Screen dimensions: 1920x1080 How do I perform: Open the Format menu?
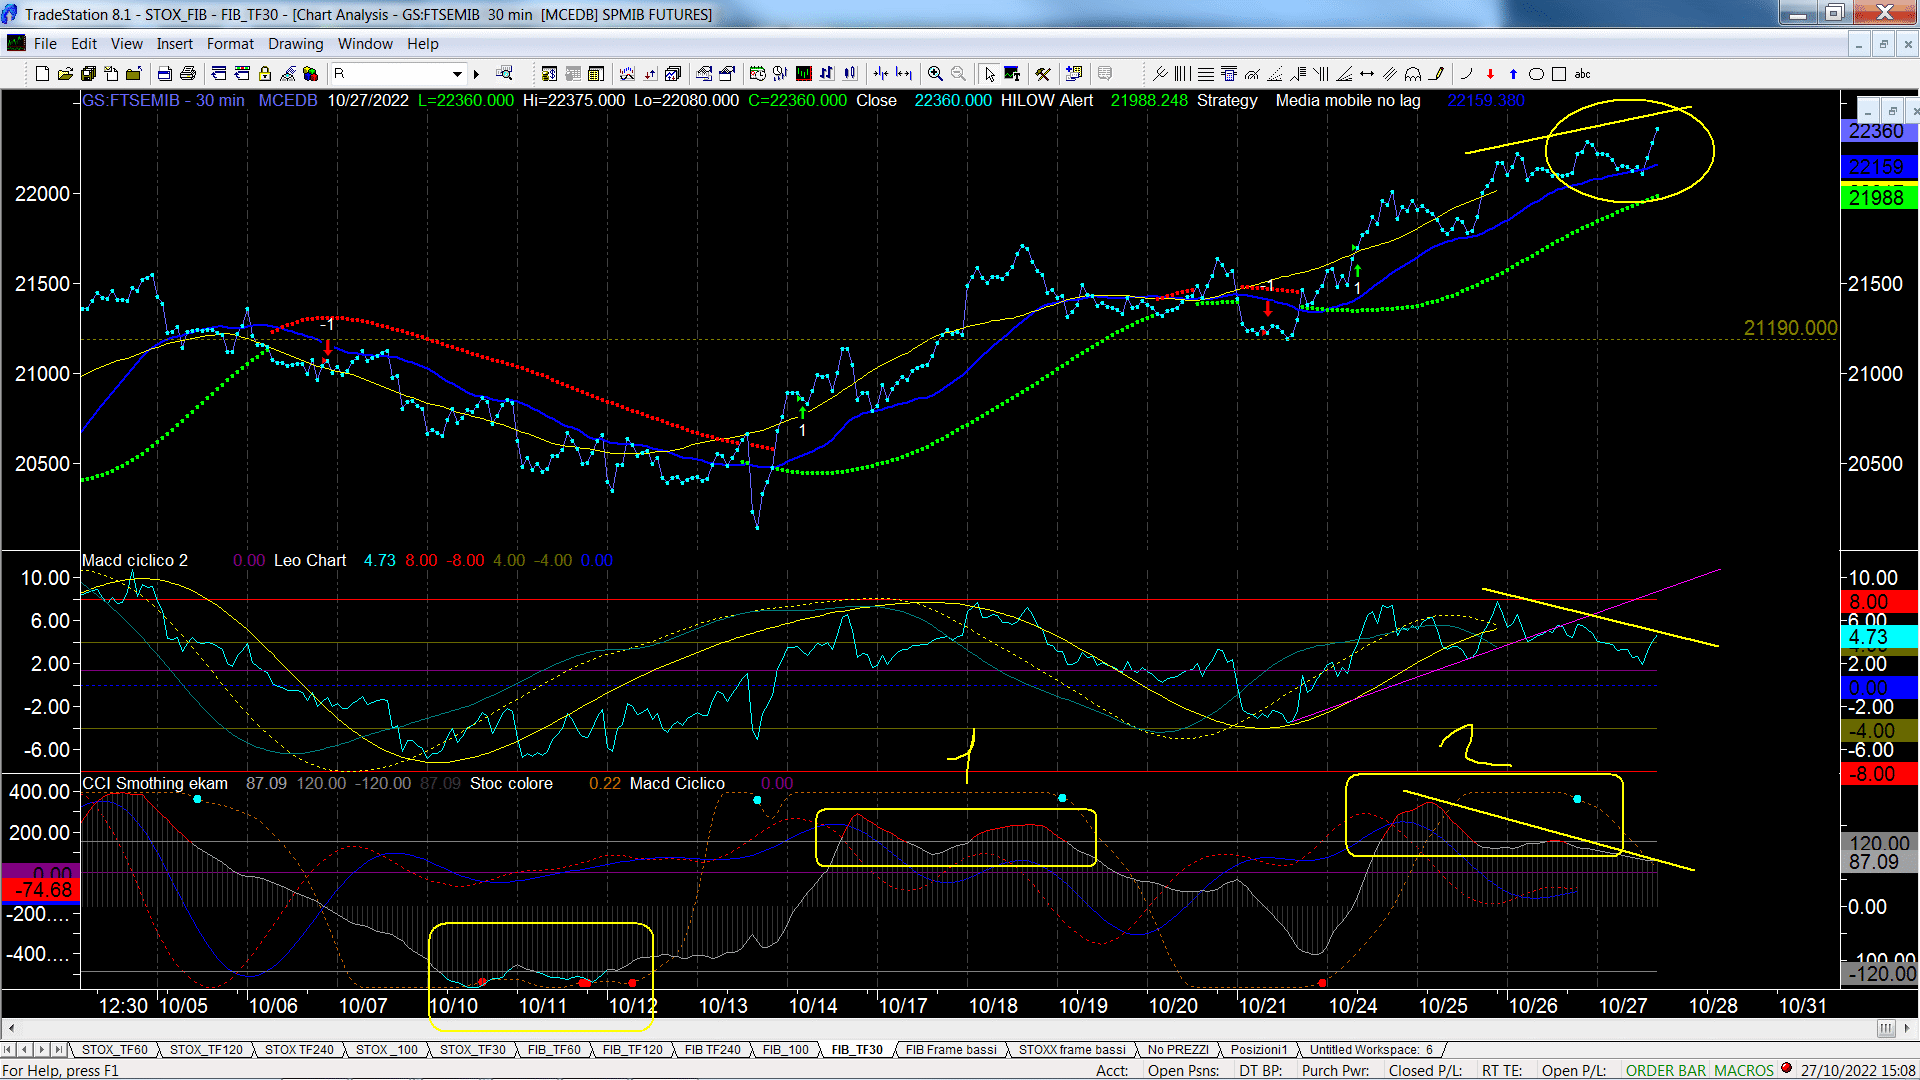tap(230, 44)
